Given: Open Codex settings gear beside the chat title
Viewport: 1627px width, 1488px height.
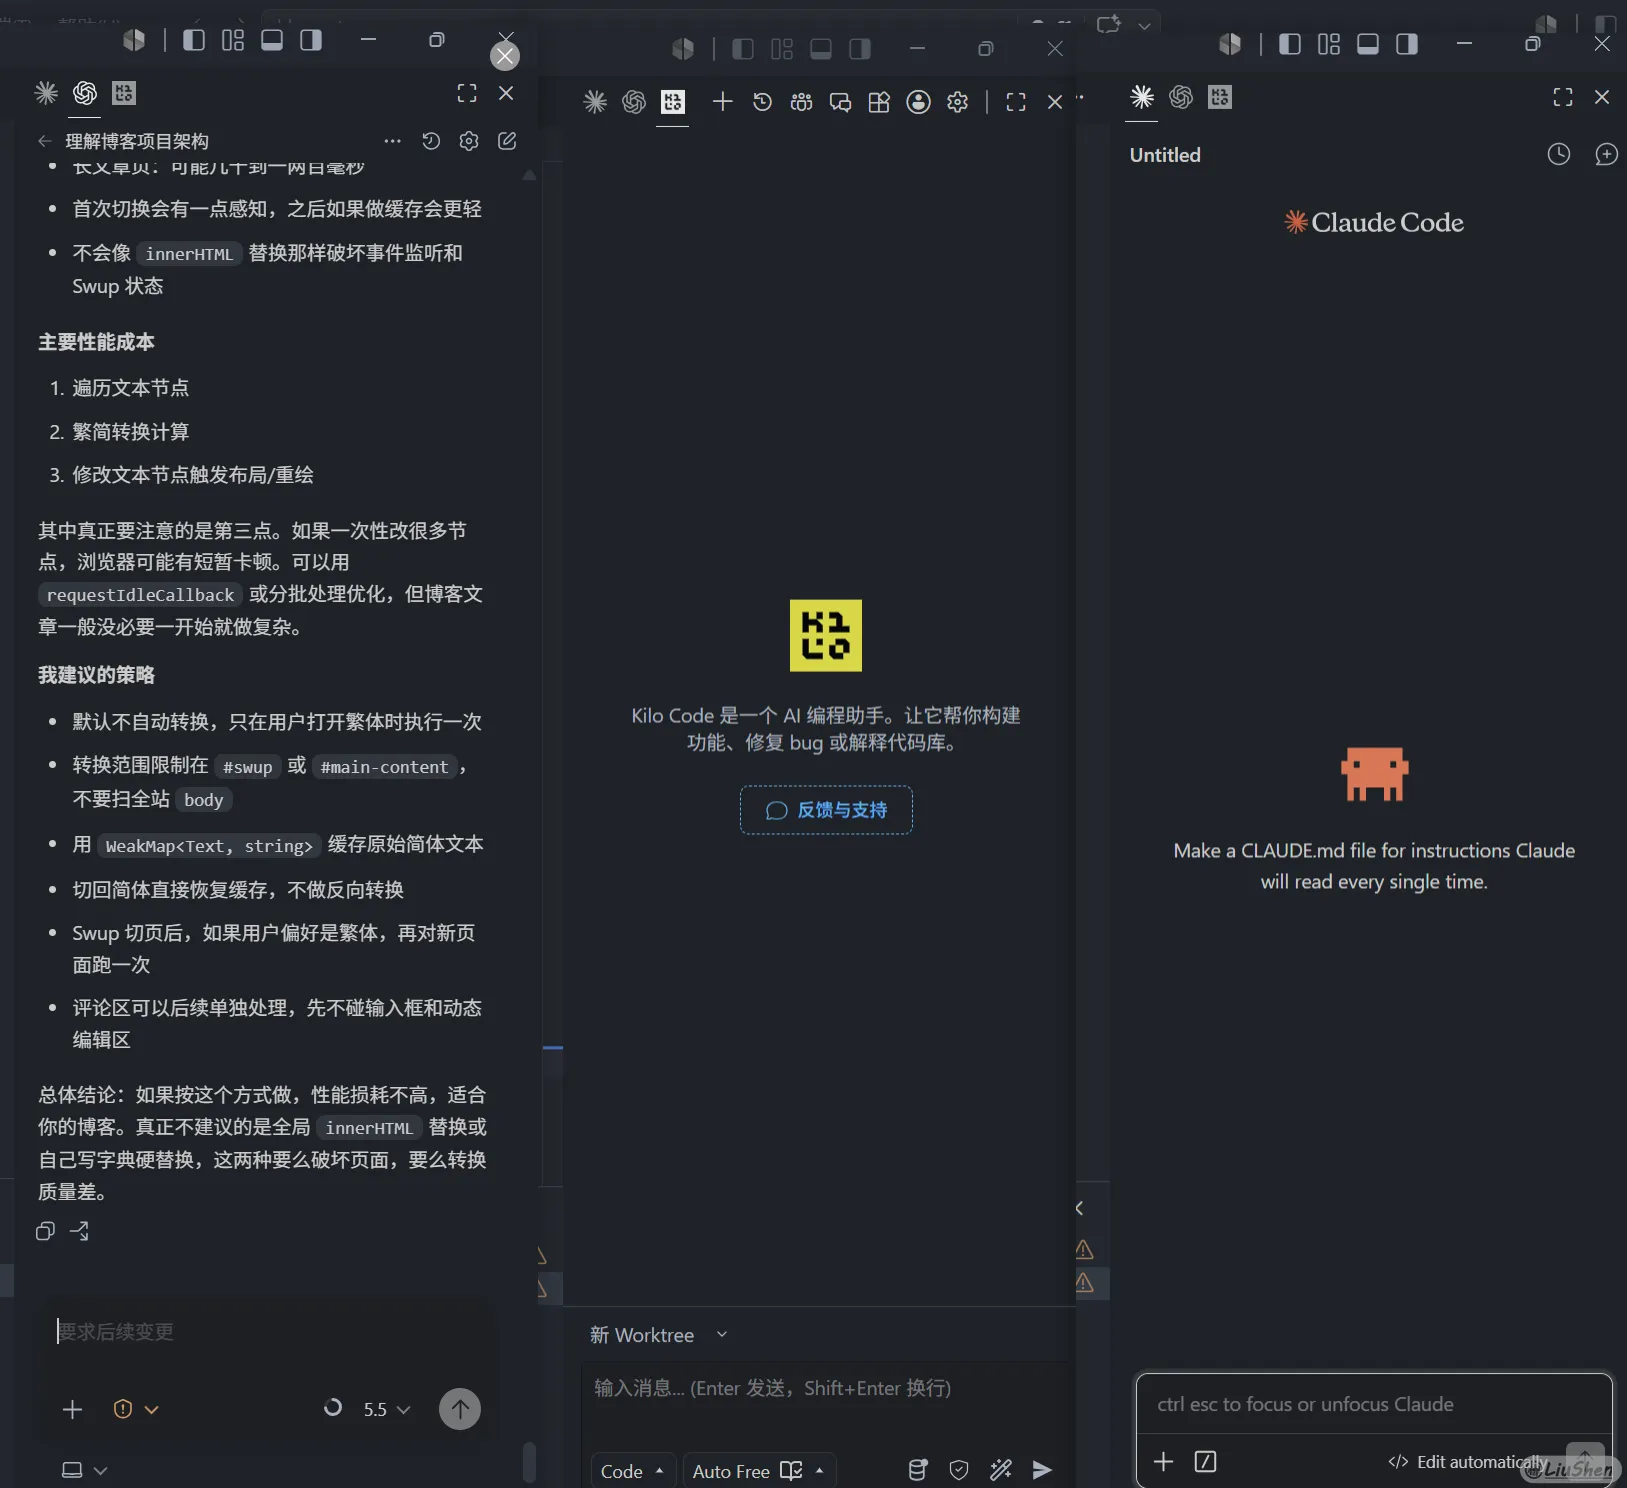Looking at the screenshot, I should pos(469,141).
